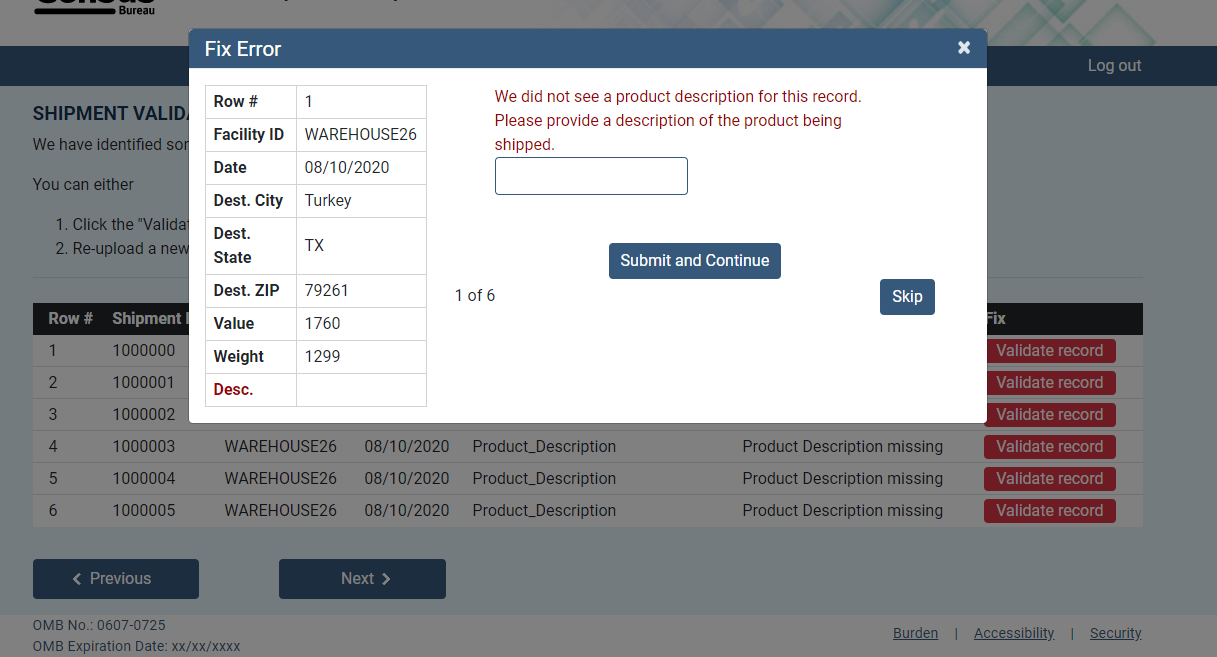Validate record for row 2
1217x657 pixels.
click(x=1049, y=383)
